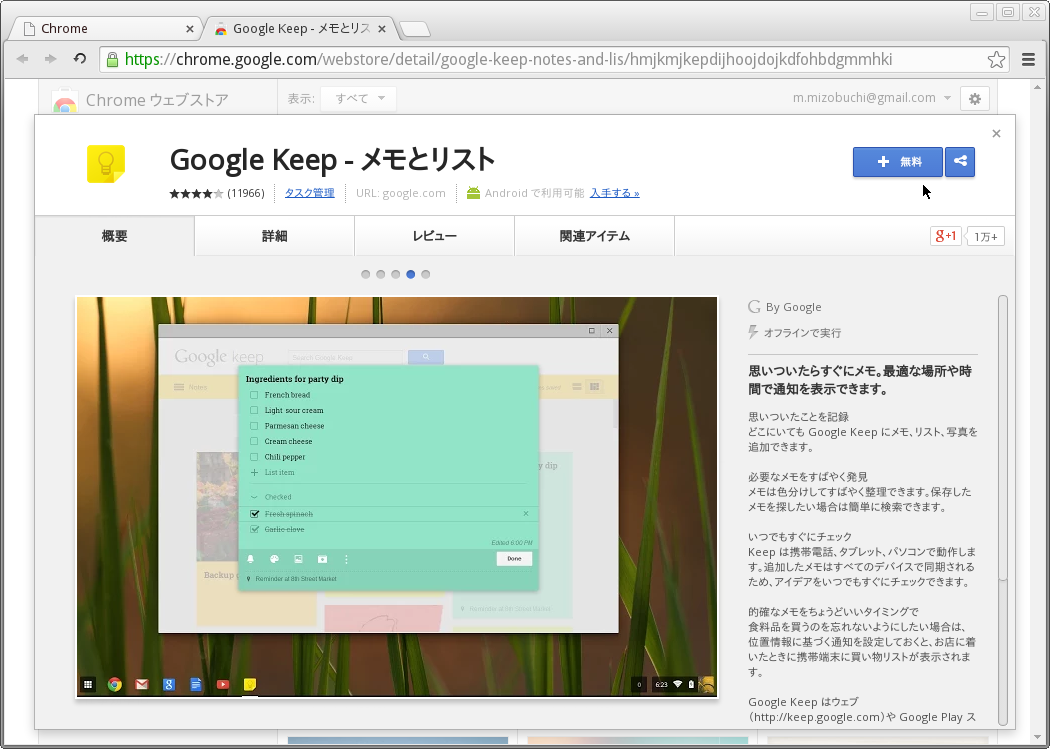Screen dimensions: 1050x749
Task: Click the By Google developer label
Action: coord(785,307)
